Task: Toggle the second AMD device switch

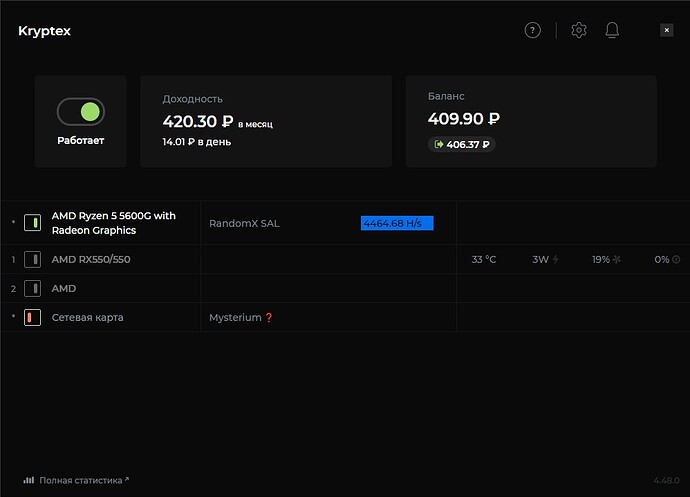Action: [33, 288]
